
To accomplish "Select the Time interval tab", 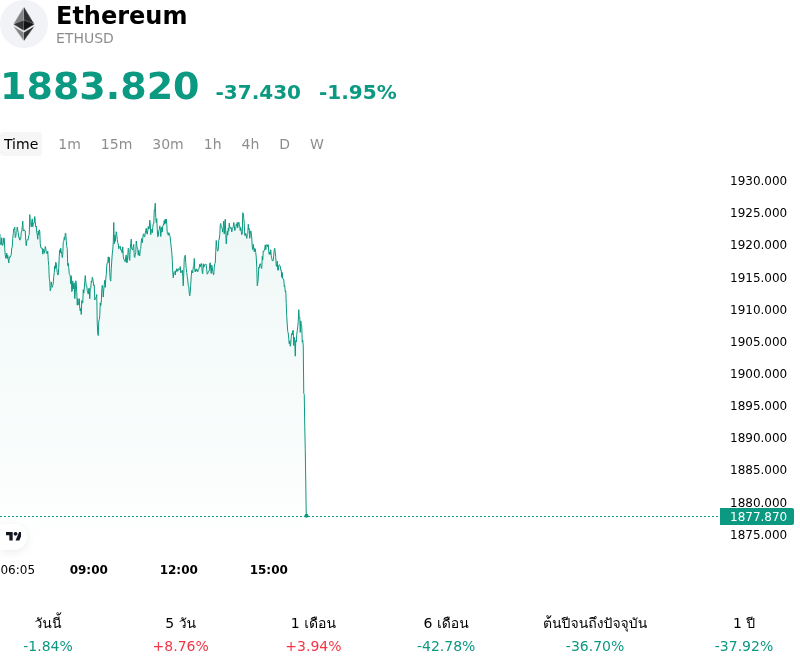I will [x=21, y=144].
